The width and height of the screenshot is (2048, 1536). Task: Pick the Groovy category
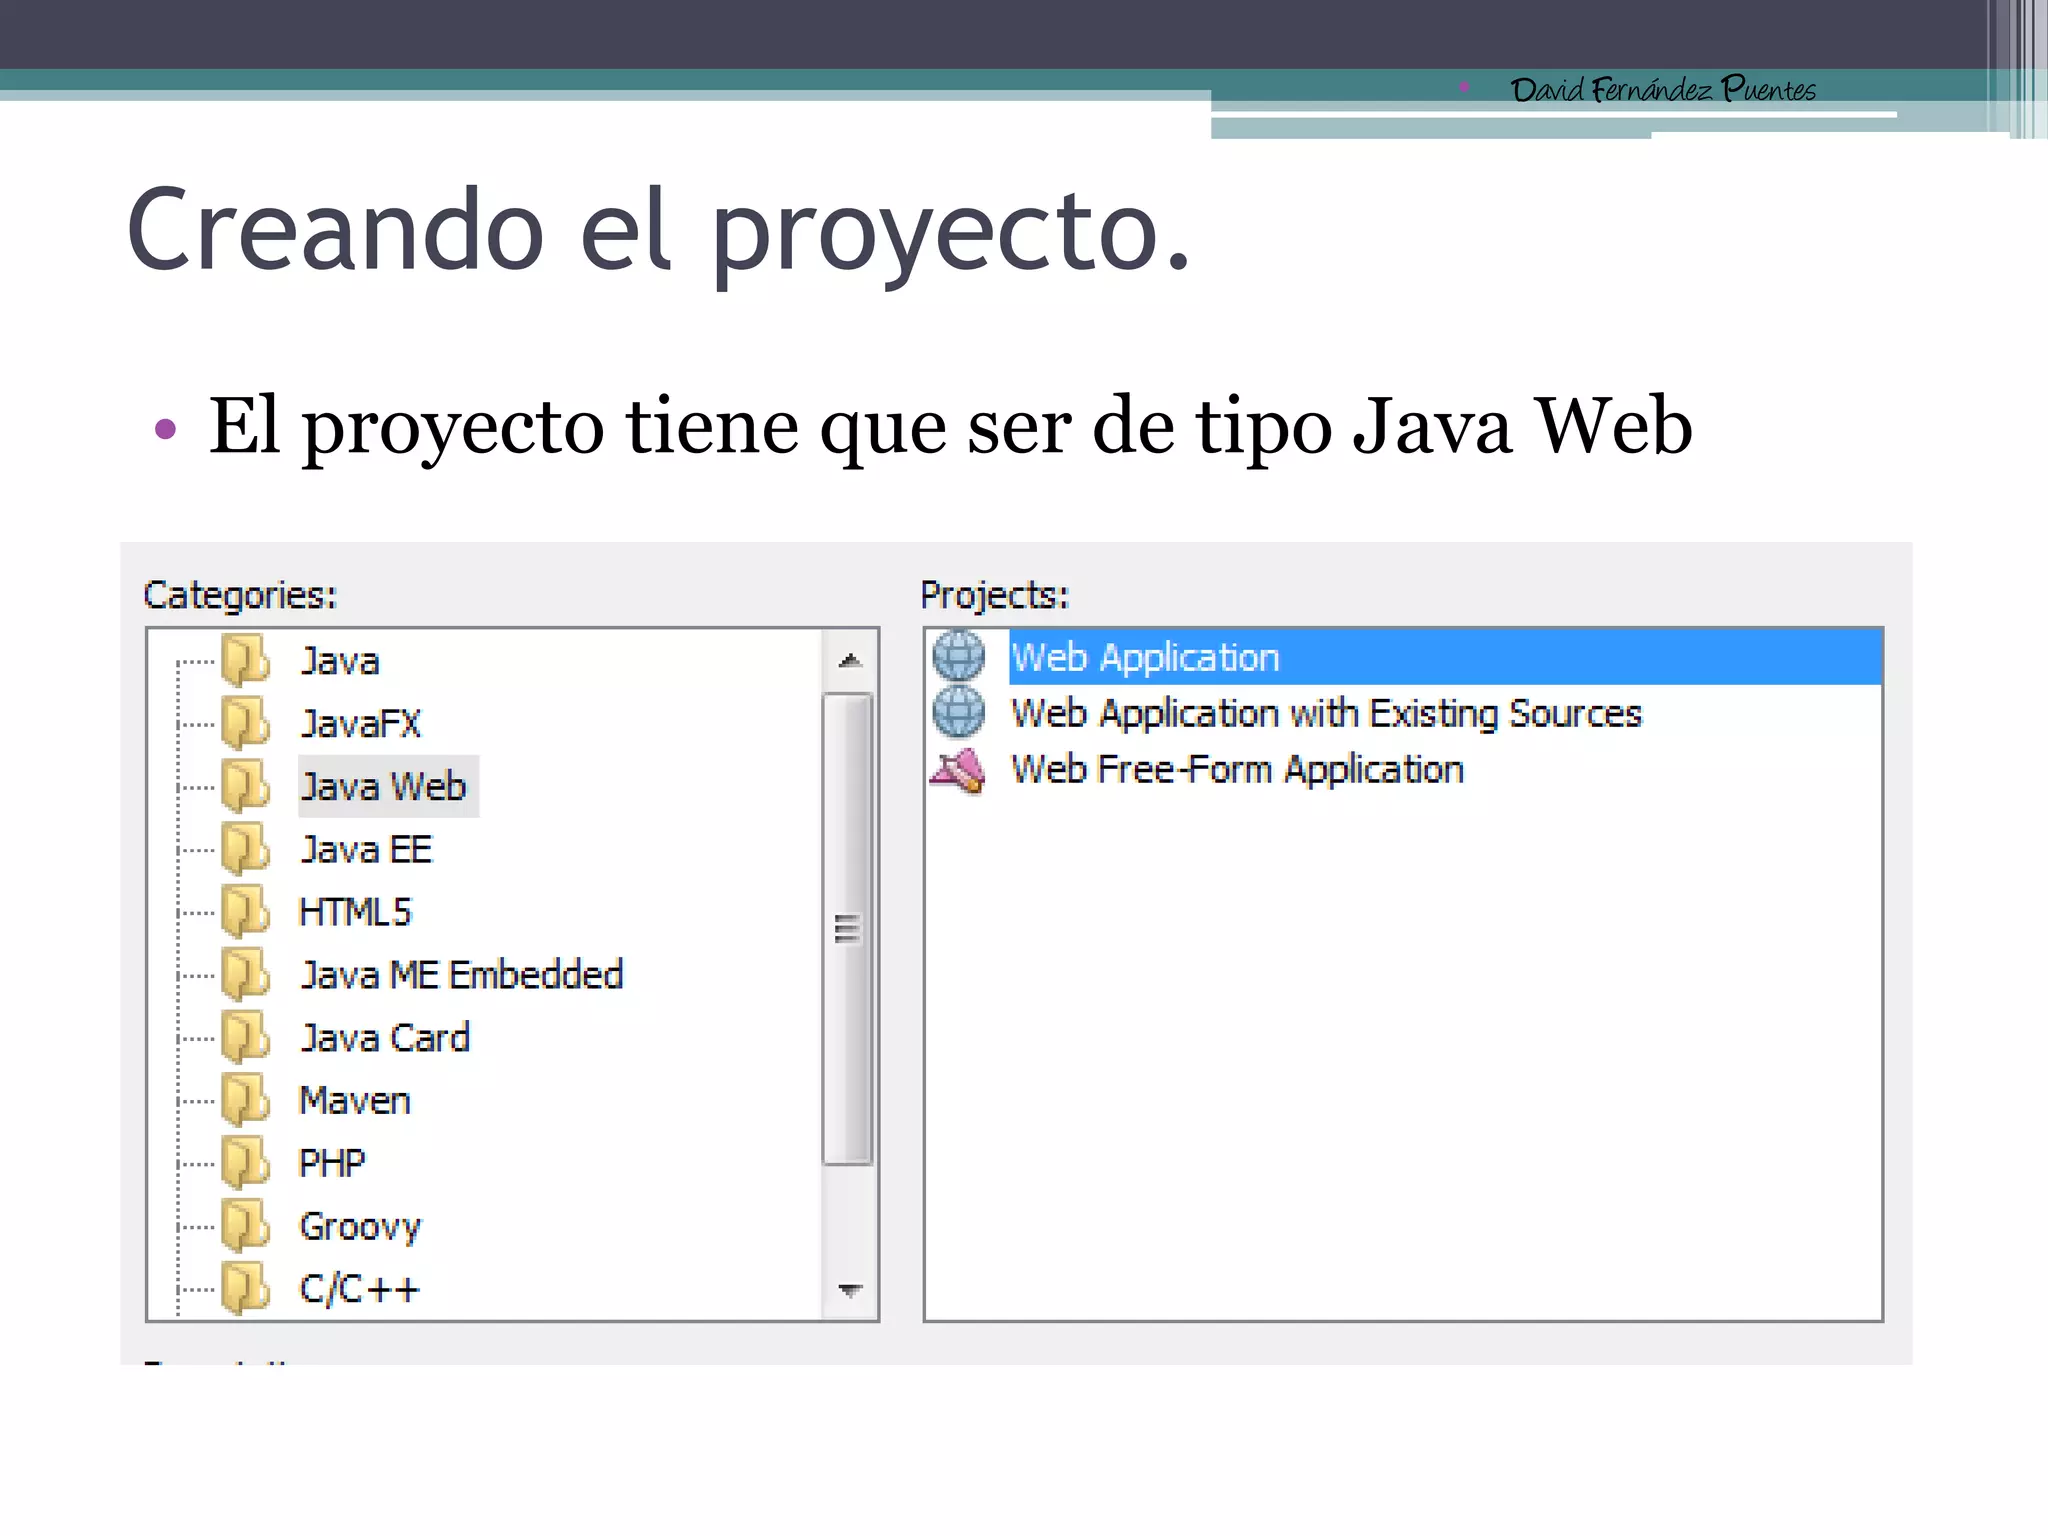pyautogui.click(x=360, y=1226)
